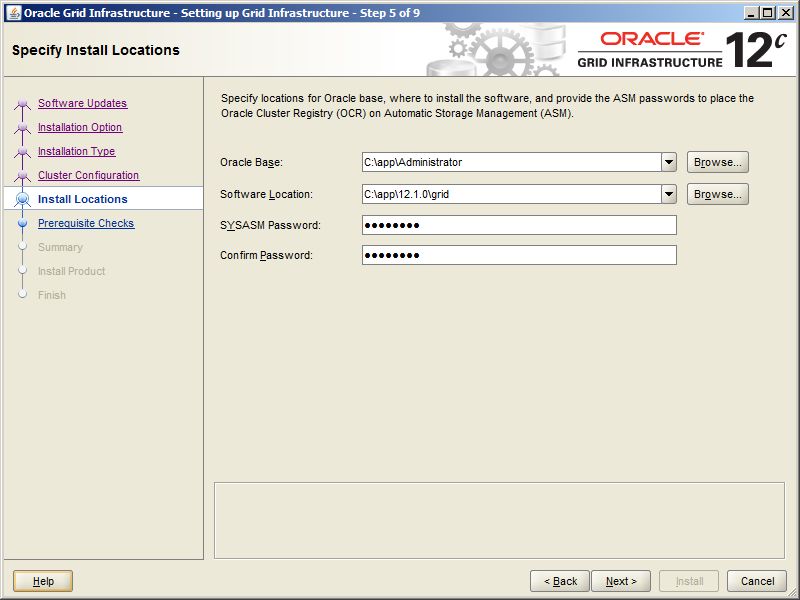Image resolution: width=800 pixels, height=600 pixels.
Task: Focus the SYSASM Password field
Action: (519, 225)
